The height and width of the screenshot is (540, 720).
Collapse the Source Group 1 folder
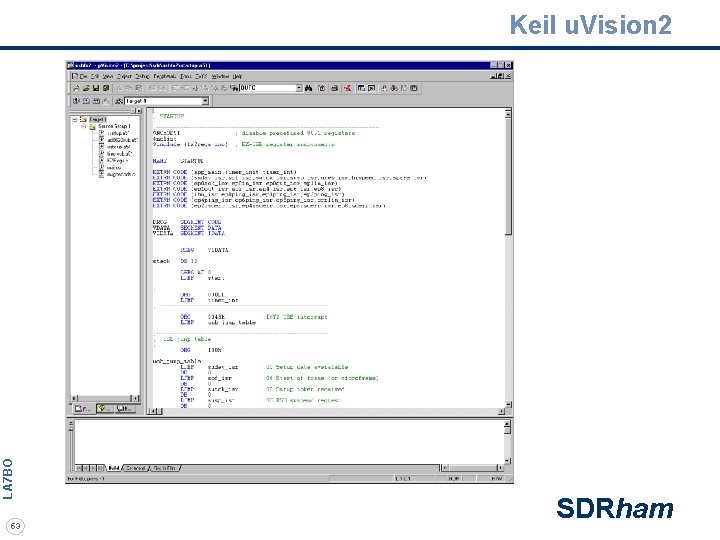(x=84, y=126)
